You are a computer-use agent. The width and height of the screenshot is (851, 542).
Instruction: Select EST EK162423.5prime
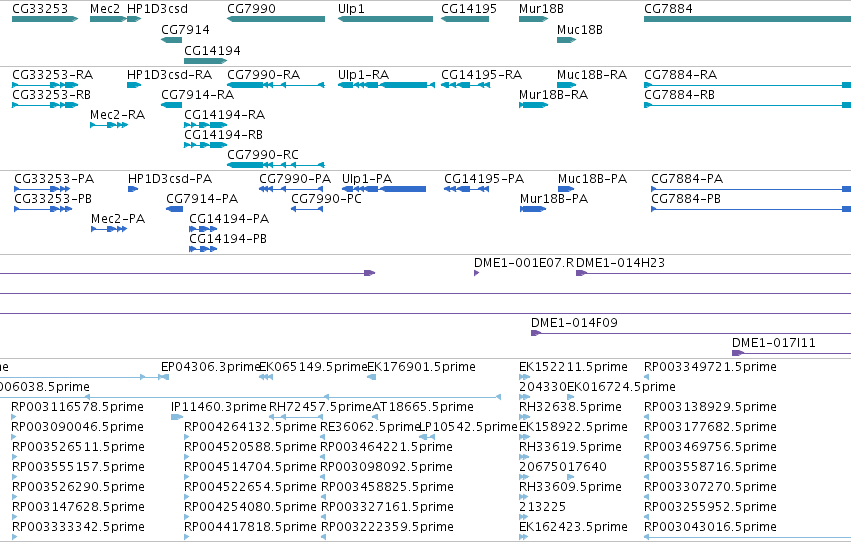573,527
